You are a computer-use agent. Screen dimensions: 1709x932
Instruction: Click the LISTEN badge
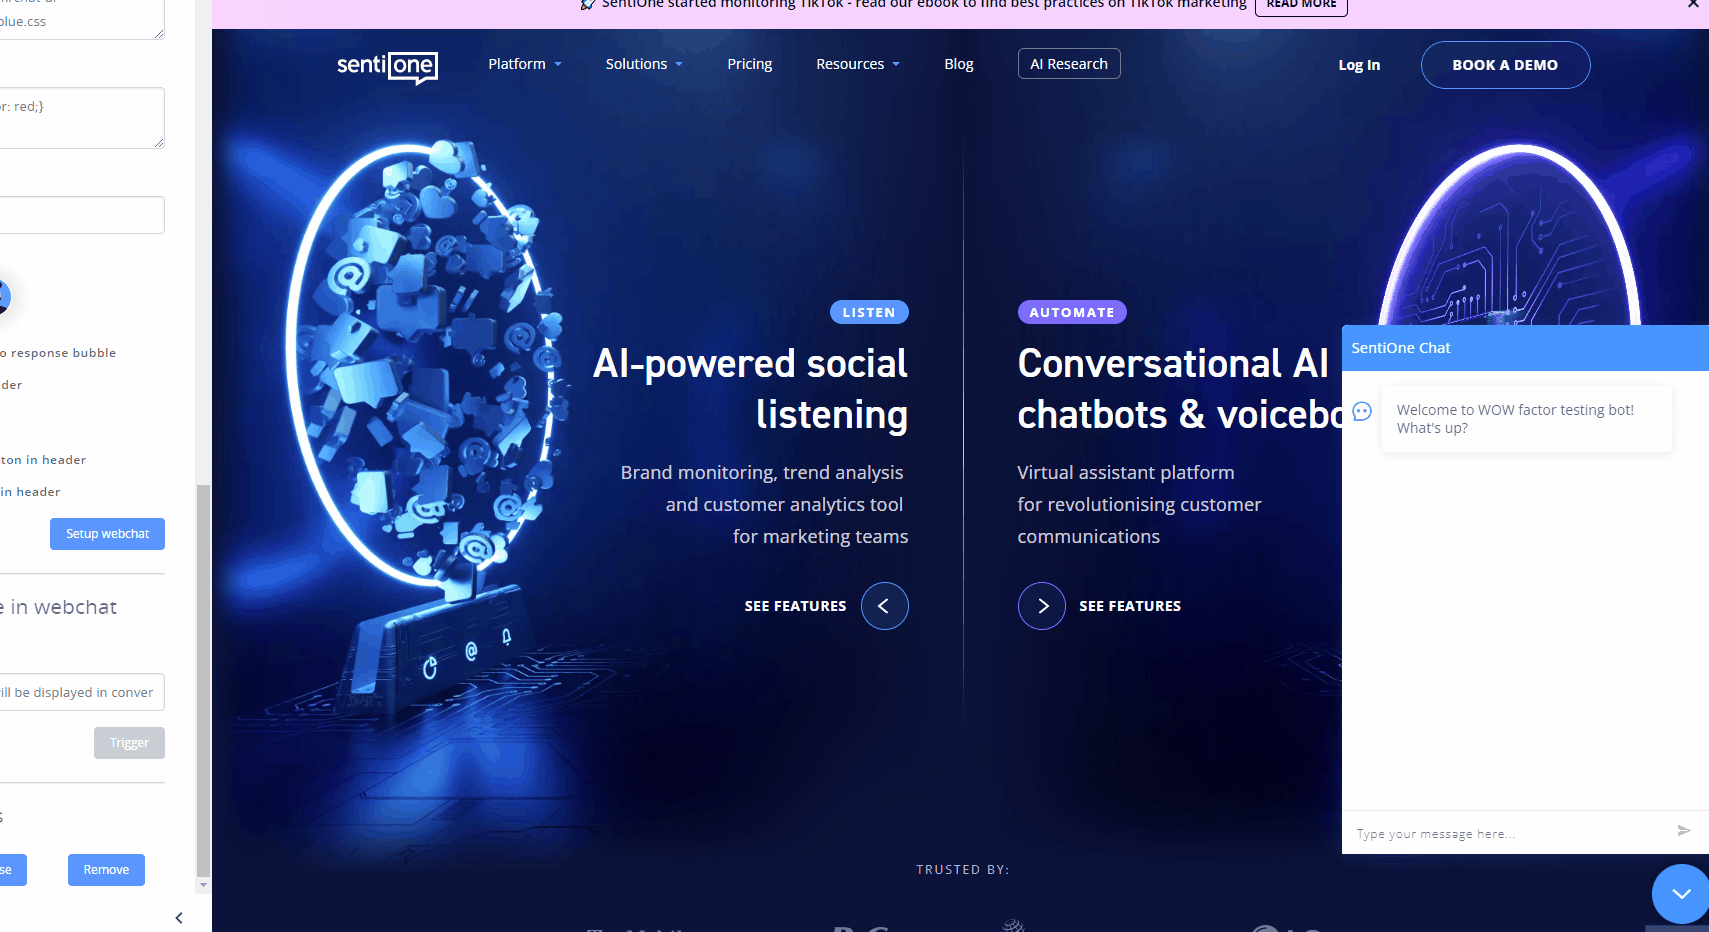[869, 312]
